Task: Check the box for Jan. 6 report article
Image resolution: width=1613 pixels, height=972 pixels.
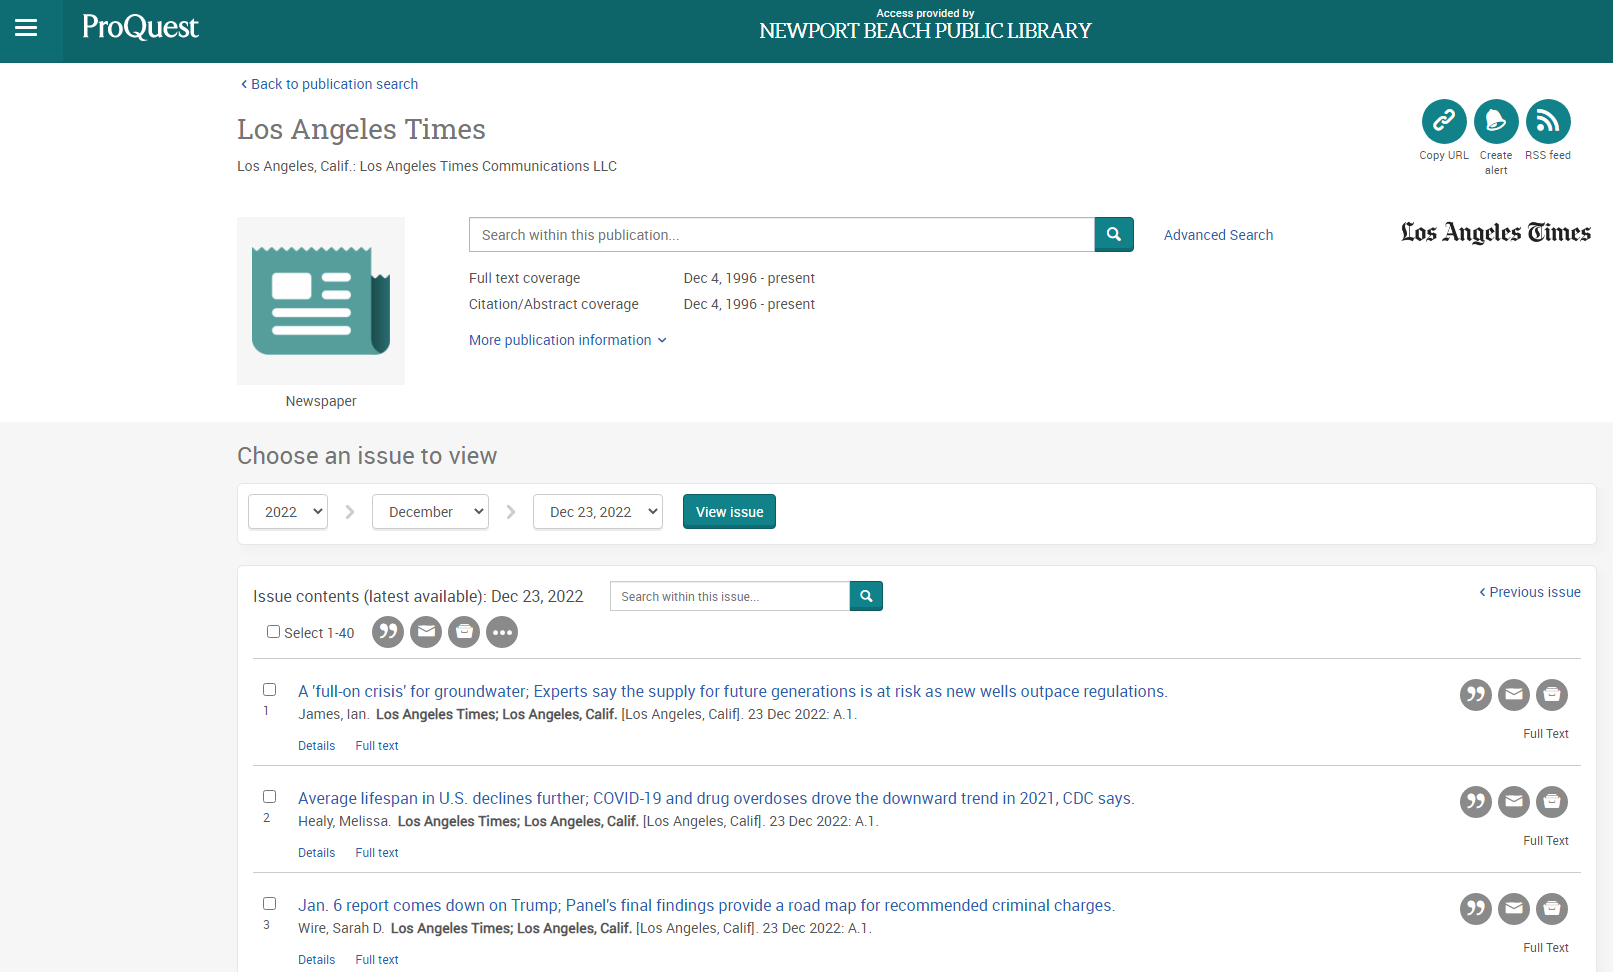Action: pyautogui.click(x=269, y=904)
